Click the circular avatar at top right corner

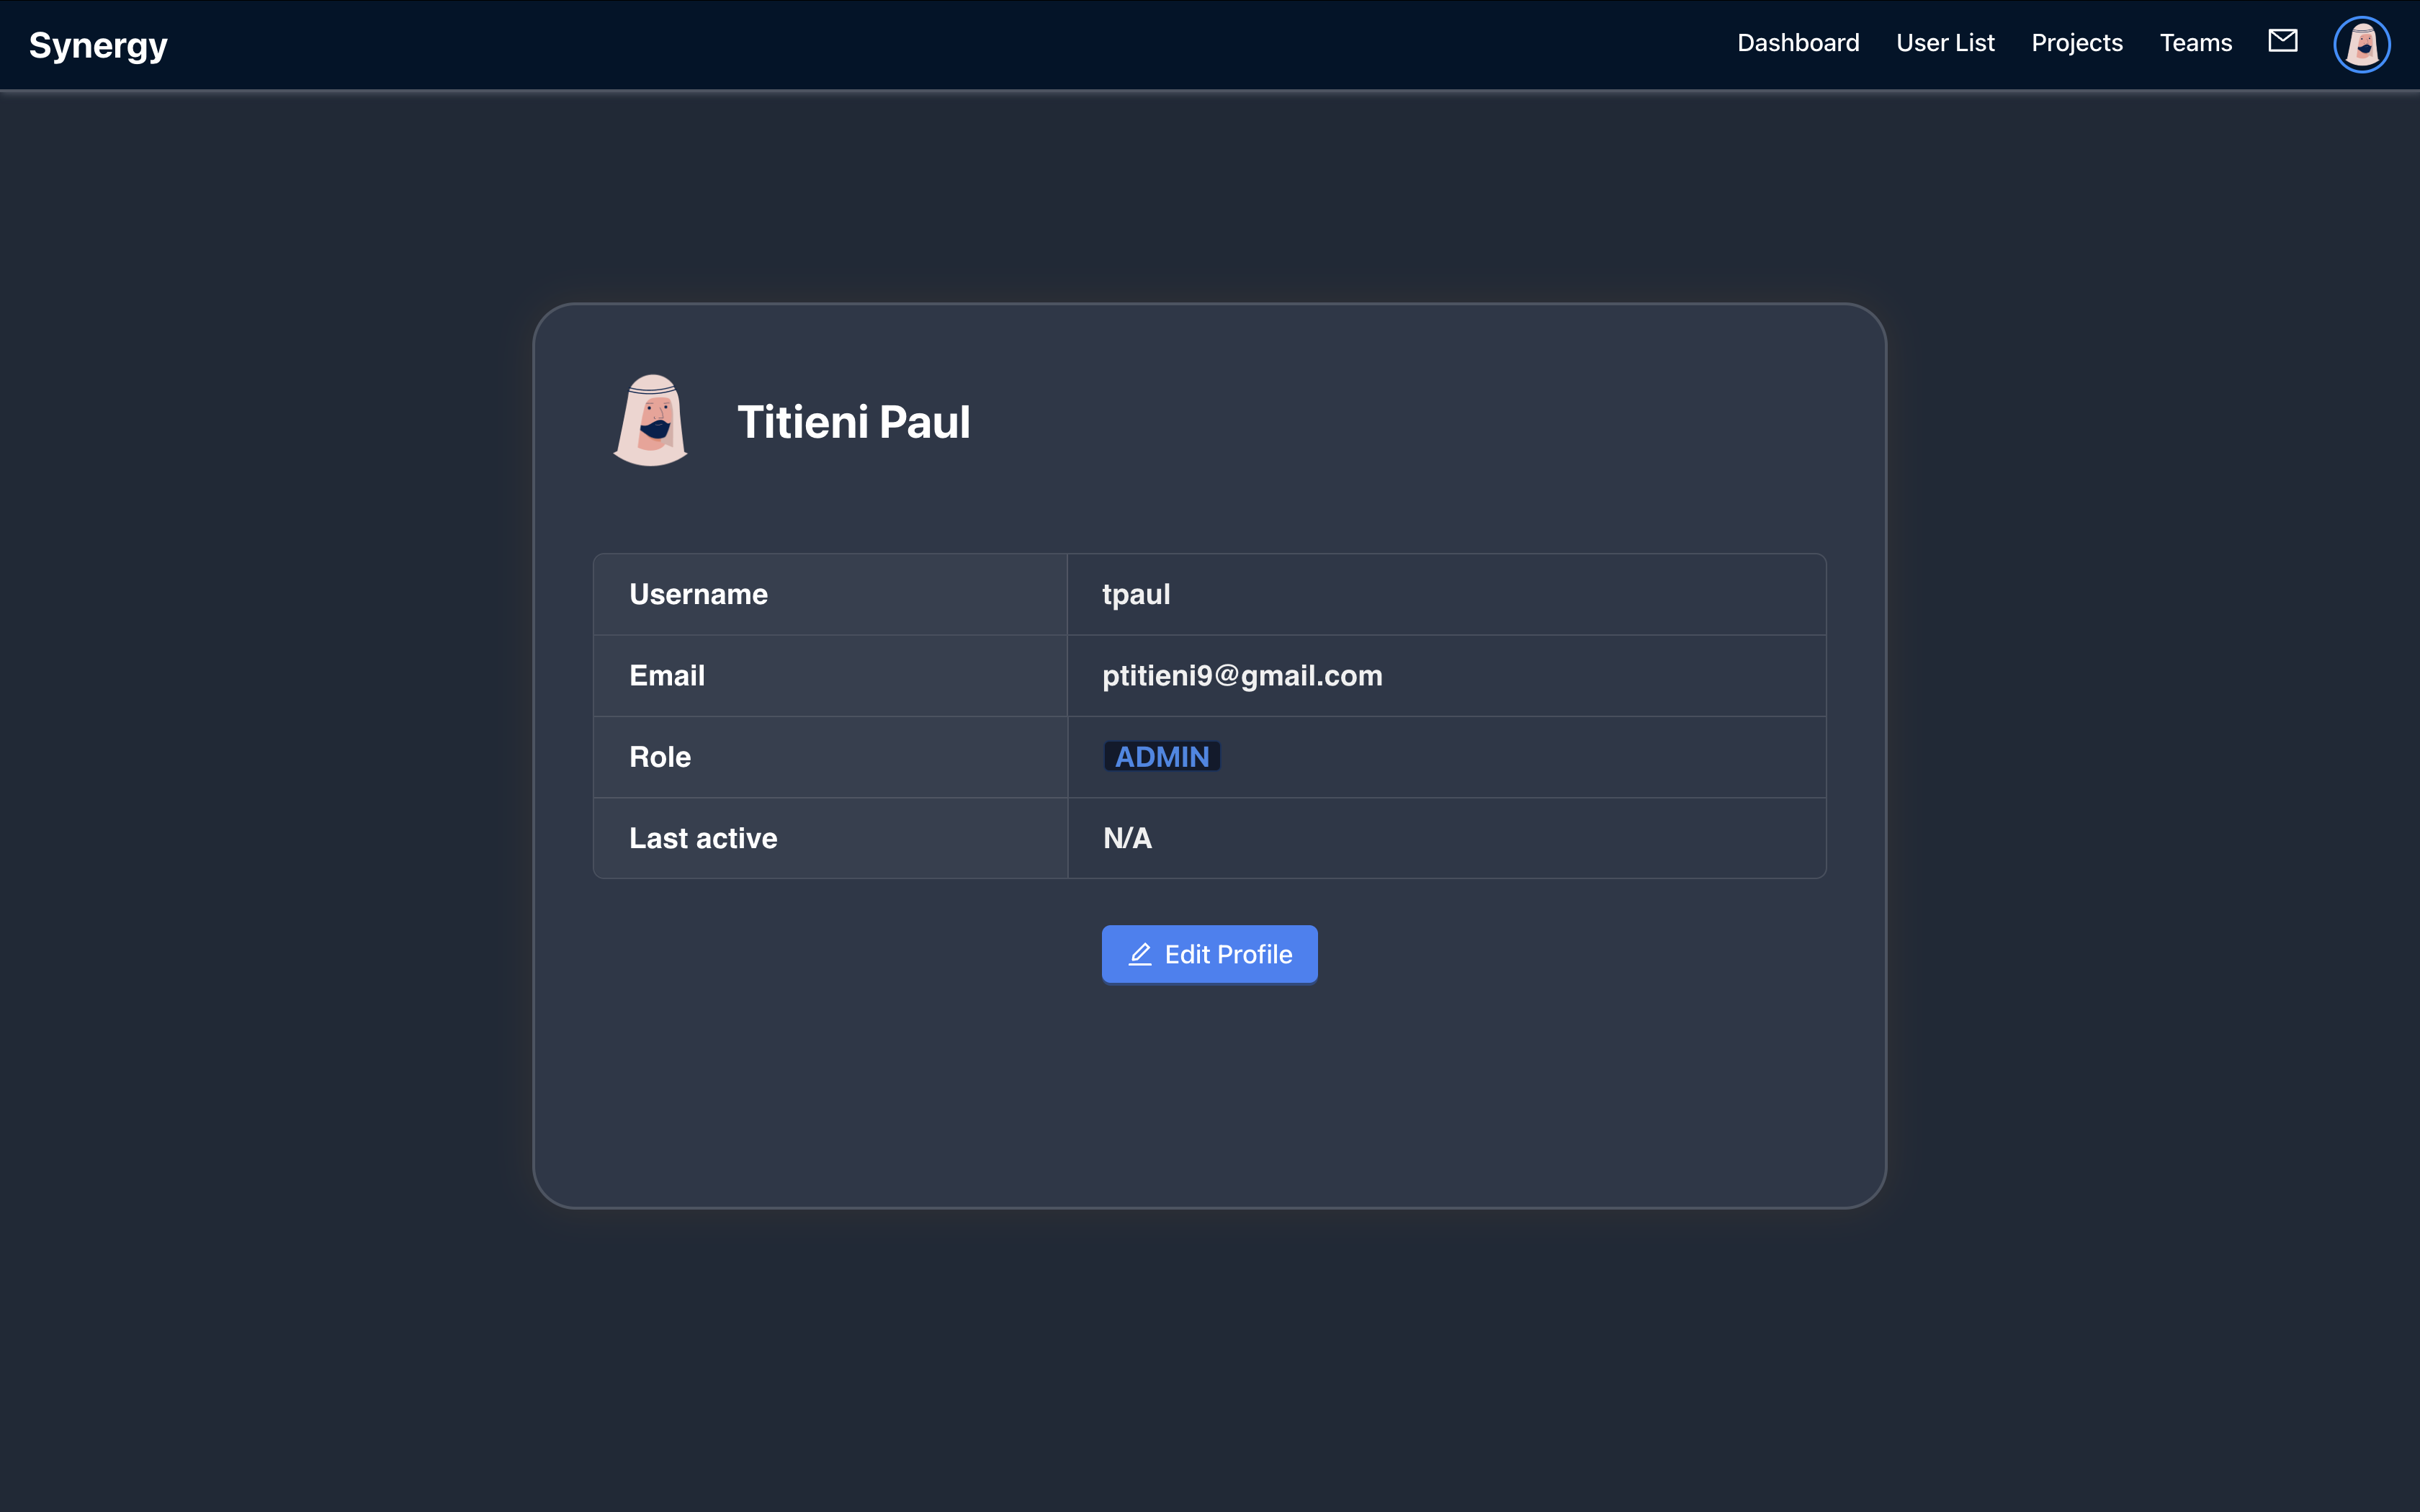(x=2361, y=43)
